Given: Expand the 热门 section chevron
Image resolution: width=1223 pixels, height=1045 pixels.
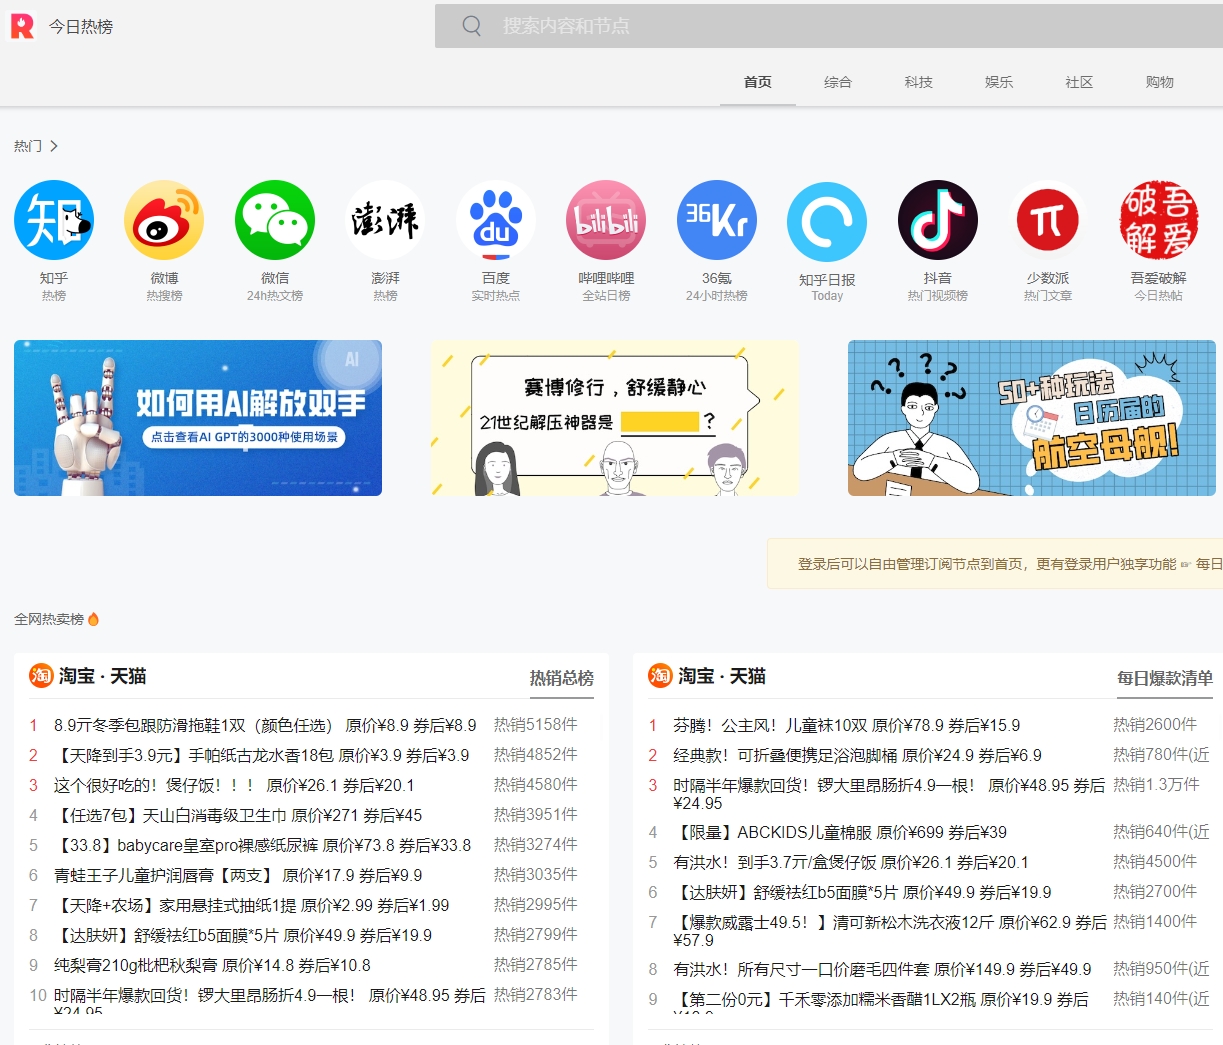Looking at the screenshot, I should (54, 146).
